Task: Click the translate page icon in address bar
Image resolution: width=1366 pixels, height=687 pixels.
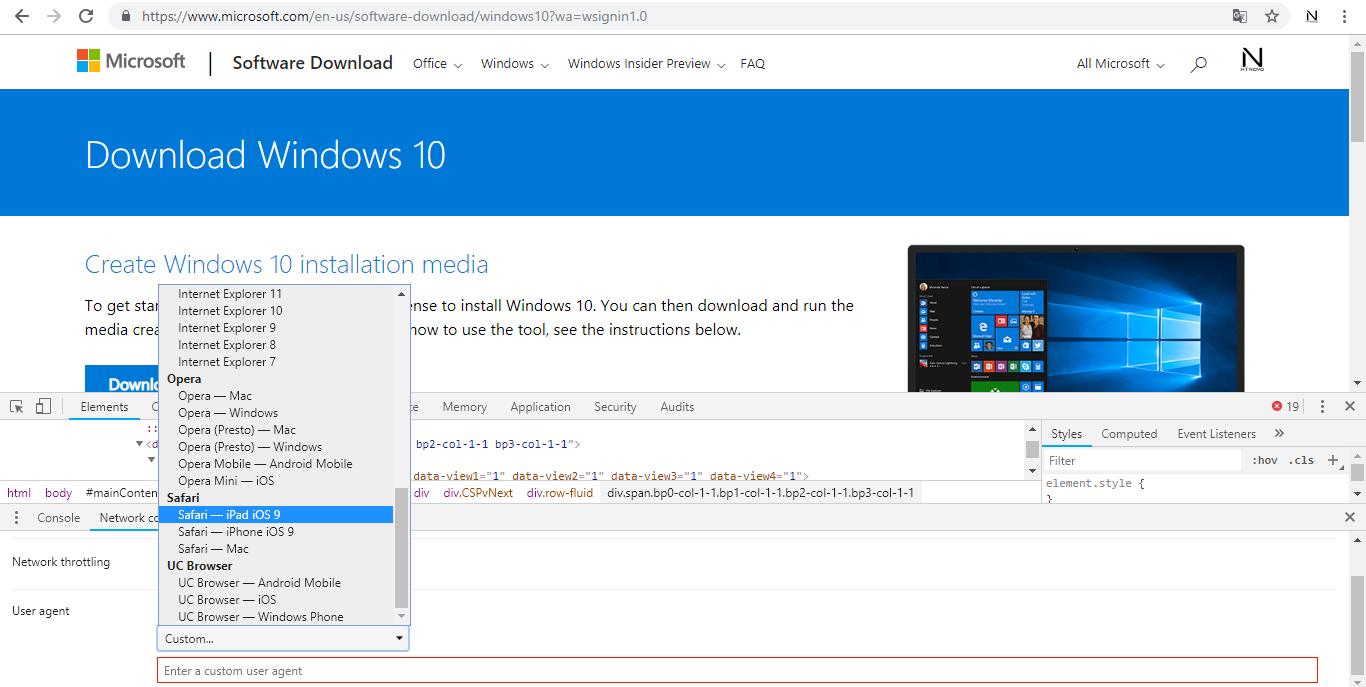Action: (1240, 16)
